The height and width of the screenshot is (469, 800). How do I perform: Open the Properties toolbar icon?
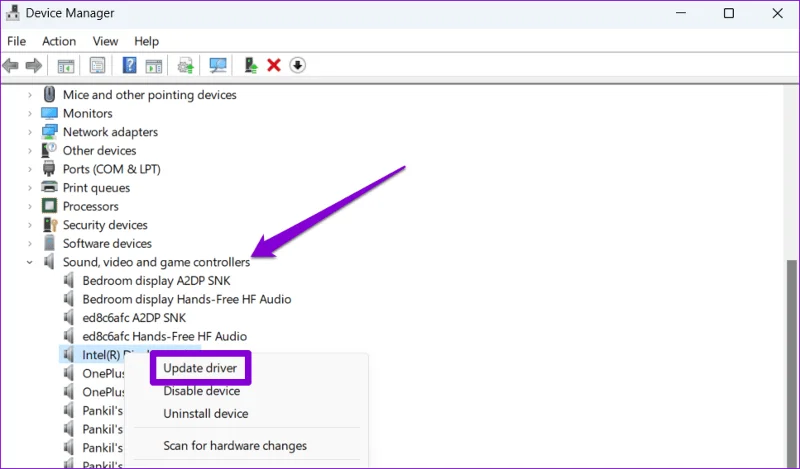pos(97,65)
